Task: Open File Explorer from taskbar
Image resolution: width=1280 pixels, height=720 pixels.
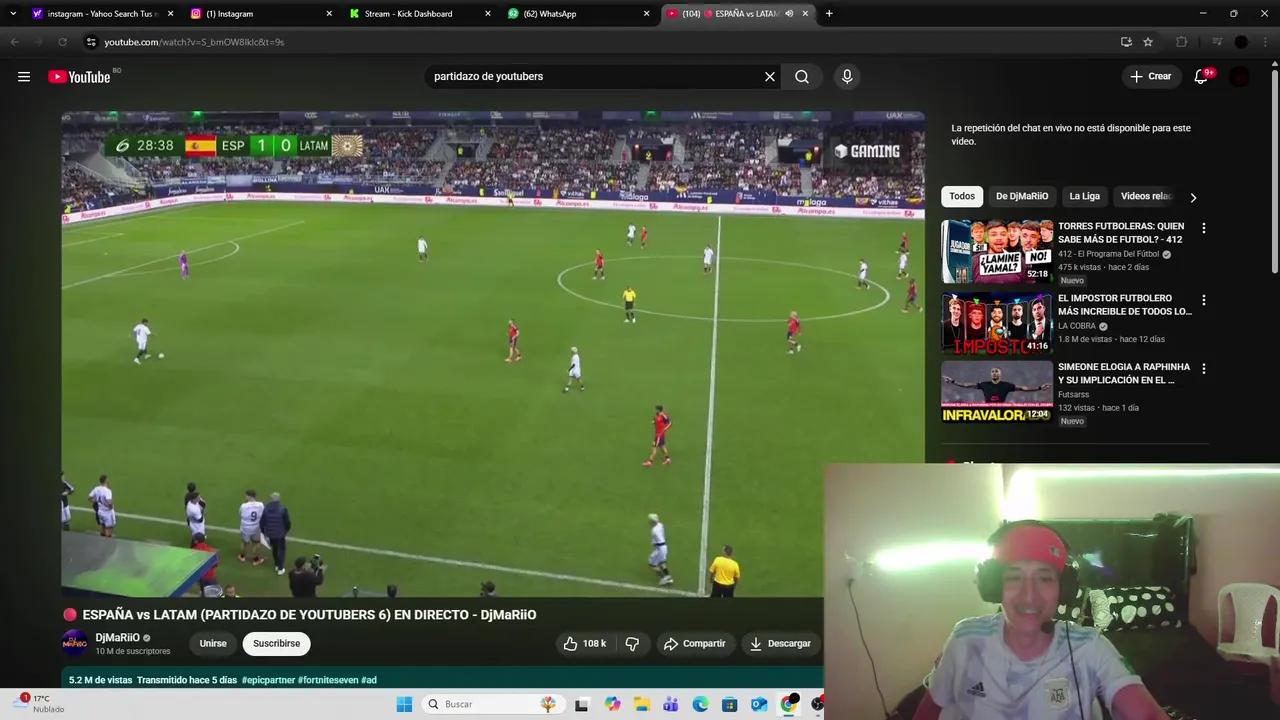Action: (641, 704)
